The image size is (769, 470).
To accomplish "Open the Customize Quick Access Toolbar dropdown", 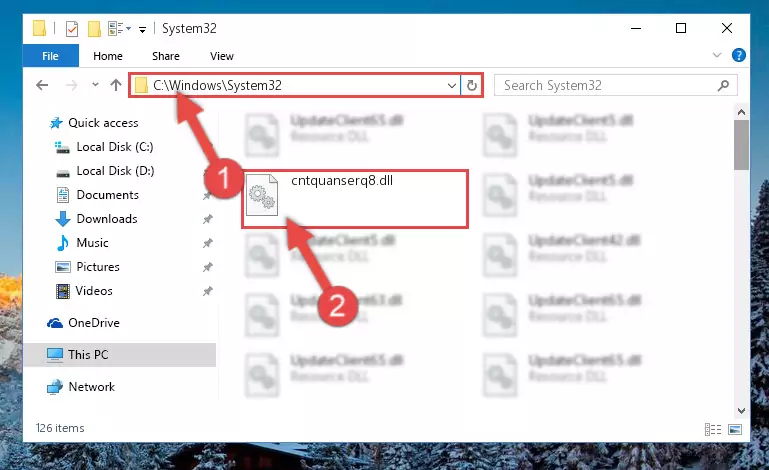I will click(142, 29).
